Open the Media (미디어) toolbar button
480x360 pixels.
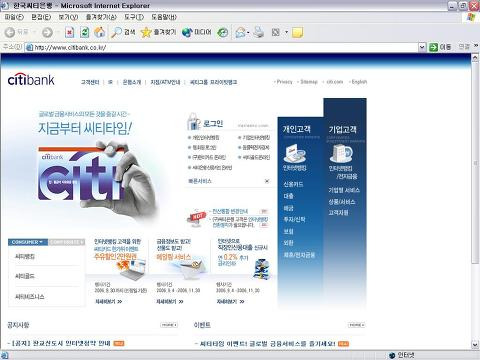(197, 32)
